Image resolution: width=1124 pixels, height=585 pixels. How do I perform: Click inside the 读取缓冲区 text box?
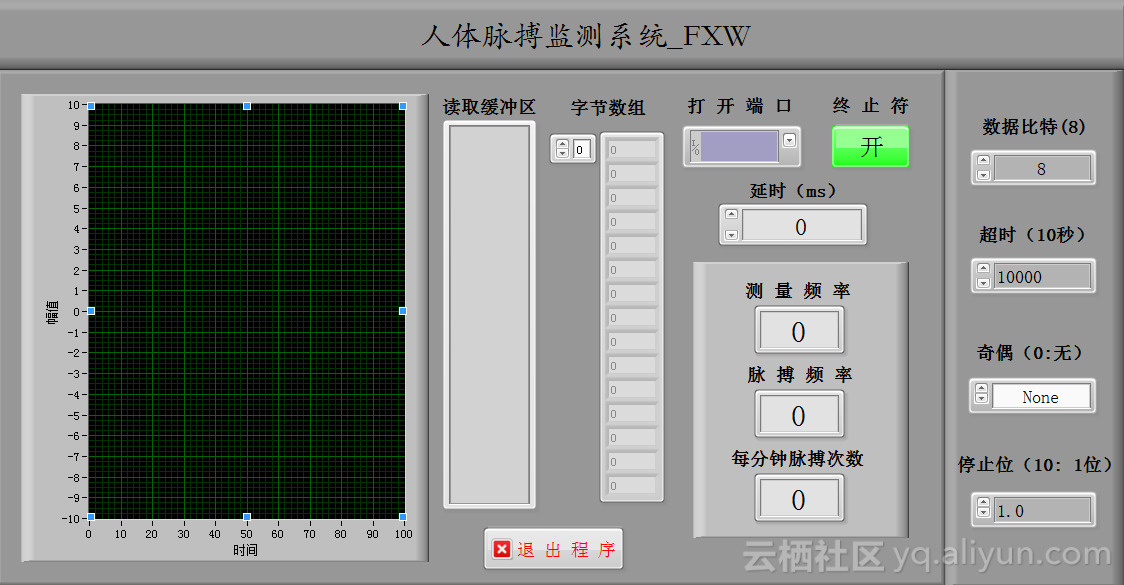click(x=489, y=314)
